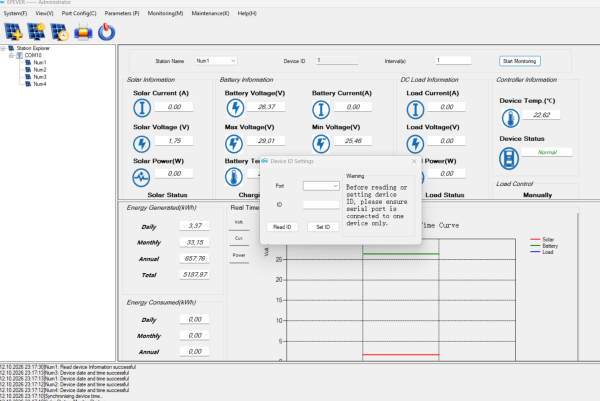The image size is (600, 401).
Task: Click the ID input field in dialog
Action: [x=321, y=205]
